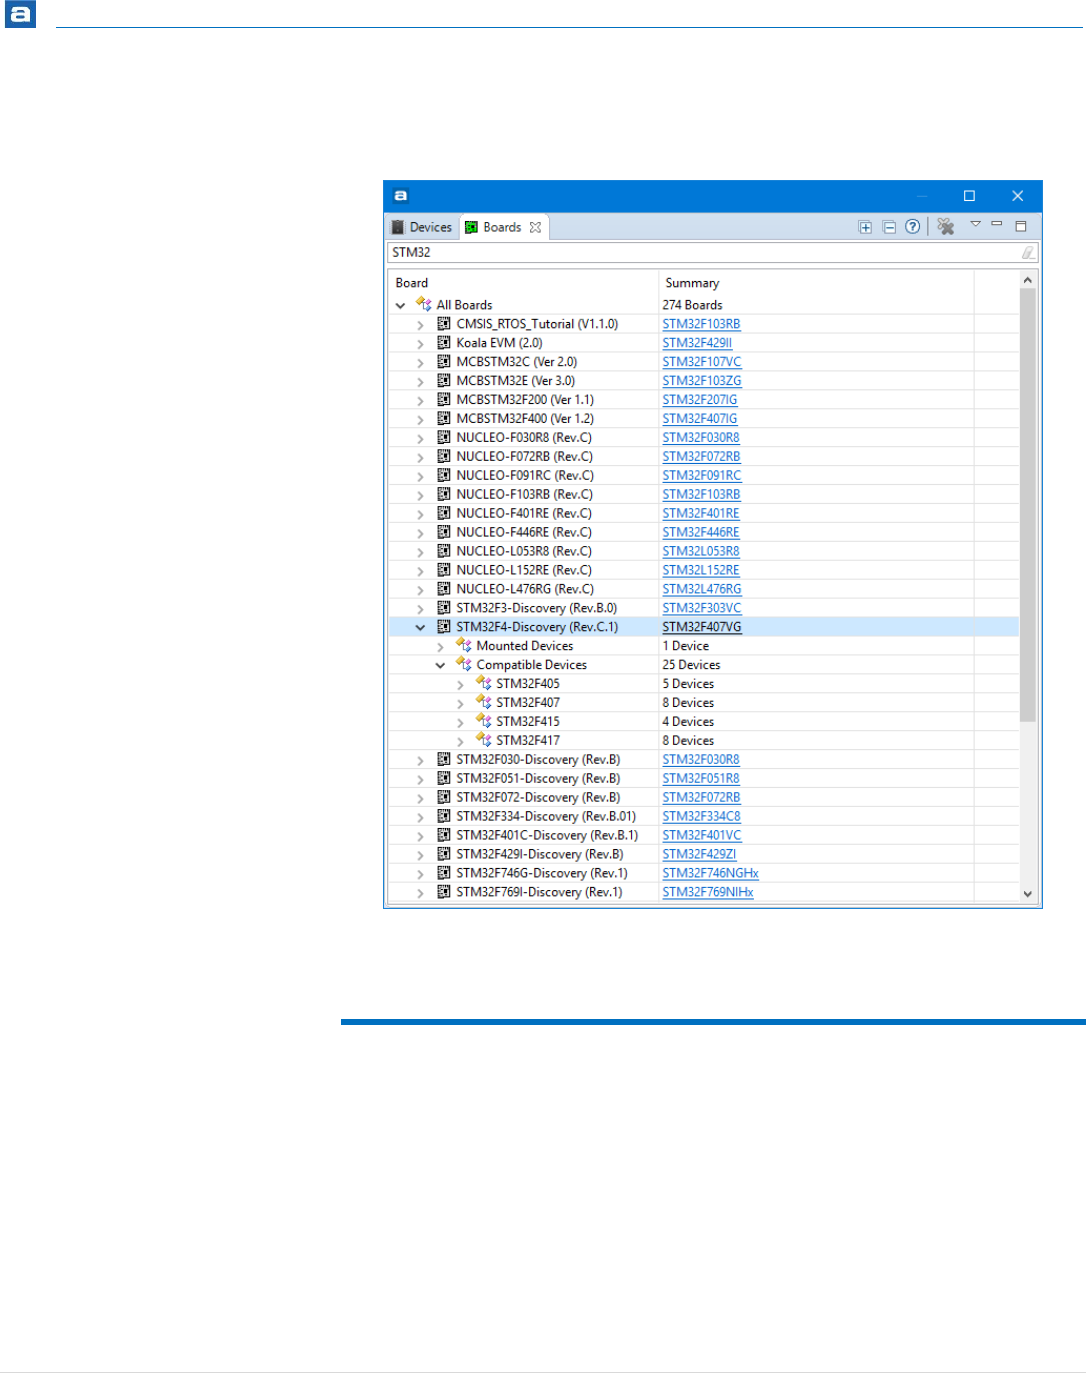1086x1373 pixels.
Task: Expand the STM32F429I-Discovery (Rev.B) board
Action: pos(420,855)
